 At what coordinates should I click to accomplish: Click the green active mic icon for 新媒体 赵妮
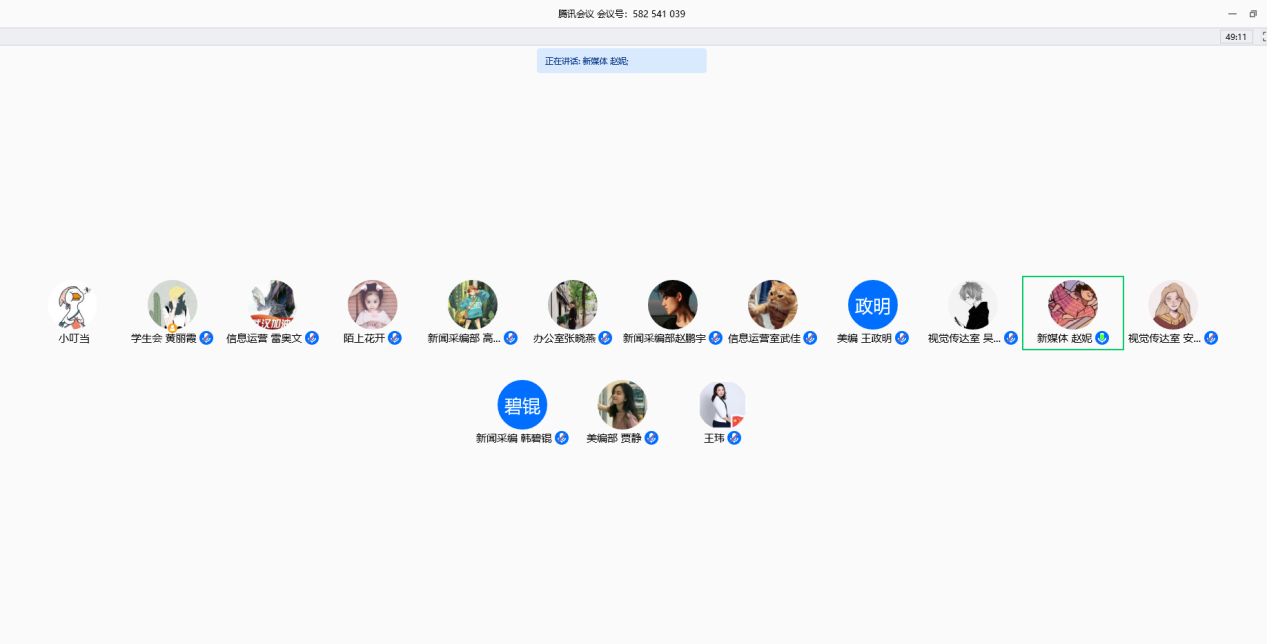1102,338
